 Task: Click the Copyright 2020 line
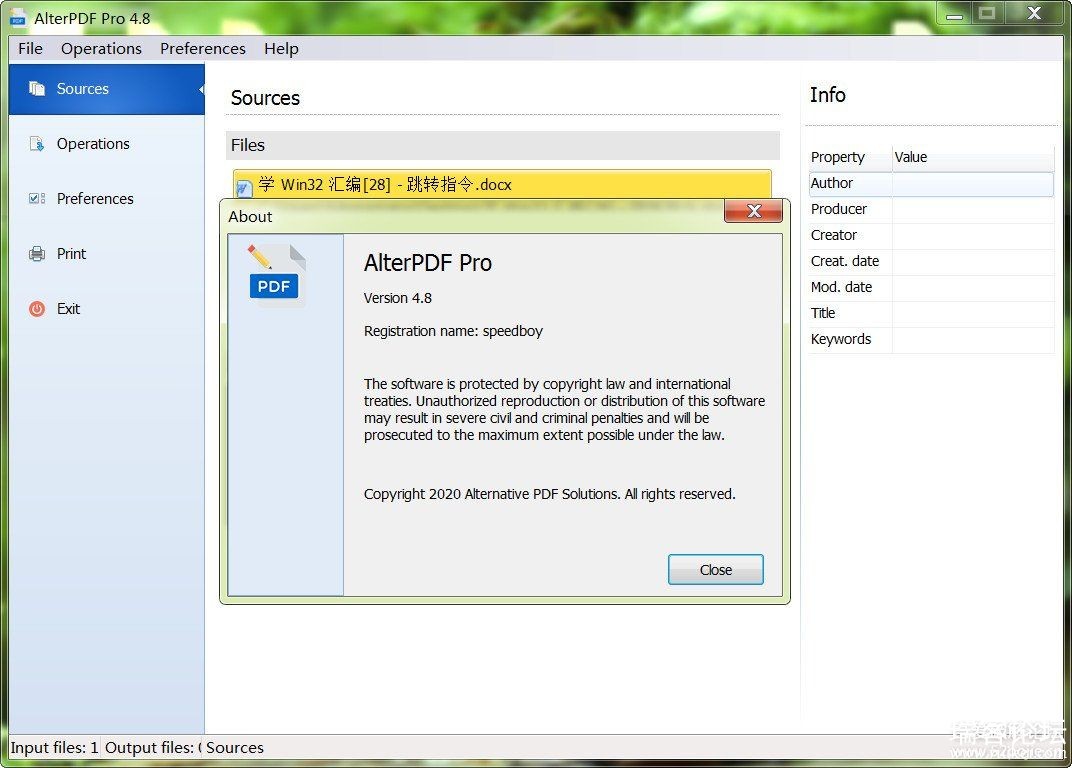[550, 494]
